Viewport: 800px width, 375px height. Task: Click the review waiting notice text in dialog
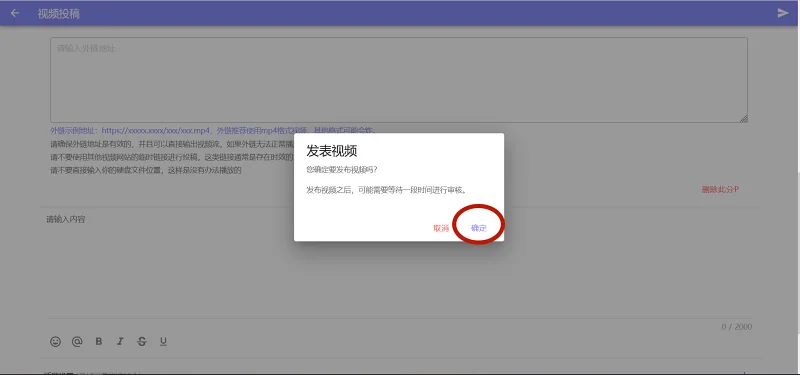pos(387,190)
